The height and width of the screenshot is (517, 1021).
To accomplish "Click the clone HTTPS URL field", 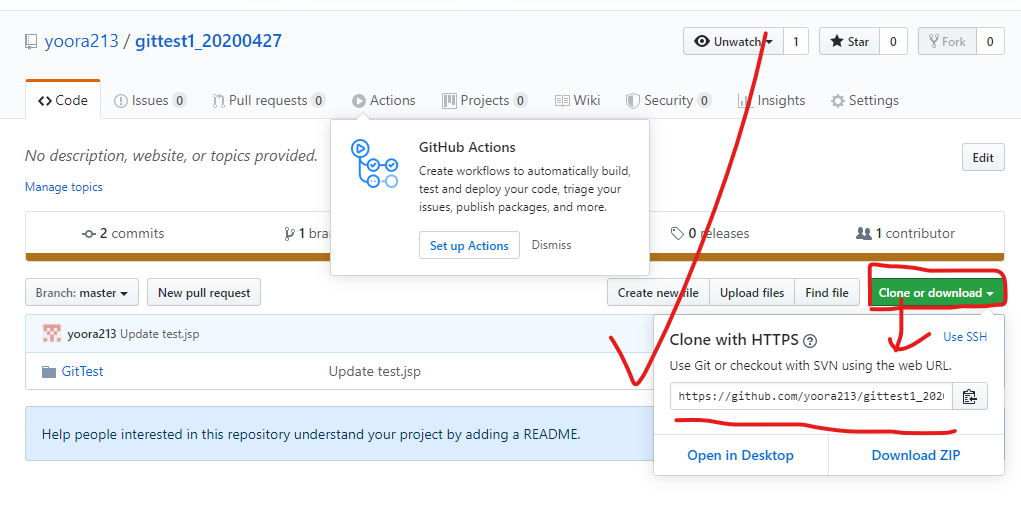I will (x=811, y=396).
